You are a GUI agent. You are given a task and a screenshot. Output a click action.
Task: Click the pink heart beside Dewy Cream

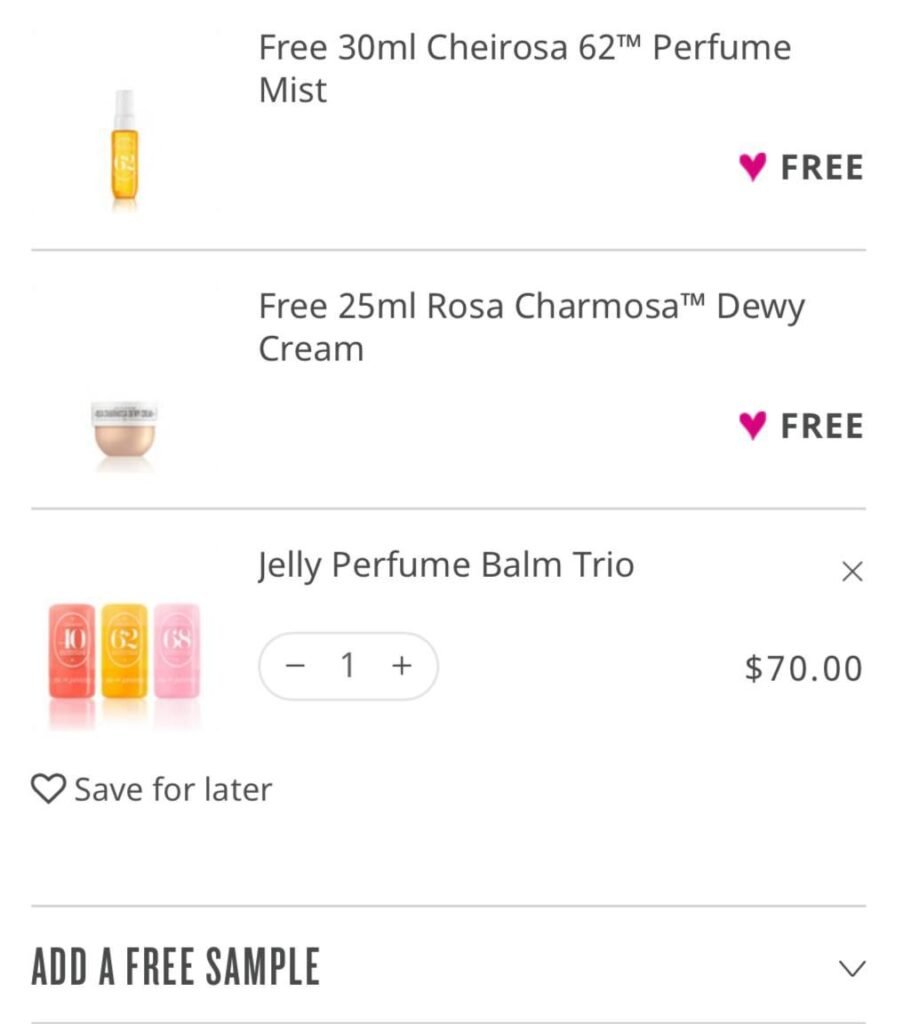[x=752, y=426]
